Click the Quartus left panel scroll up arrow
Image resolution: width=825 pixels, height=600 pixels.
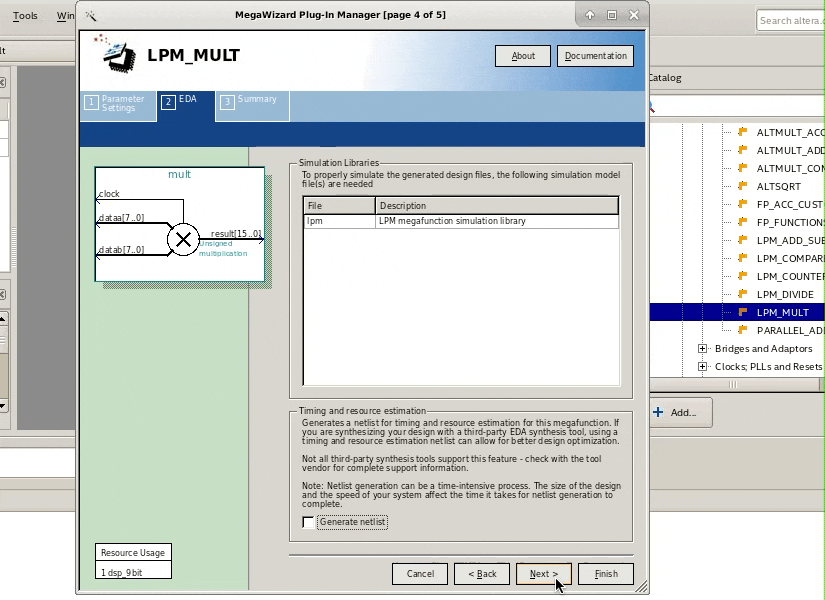(3, 319)
